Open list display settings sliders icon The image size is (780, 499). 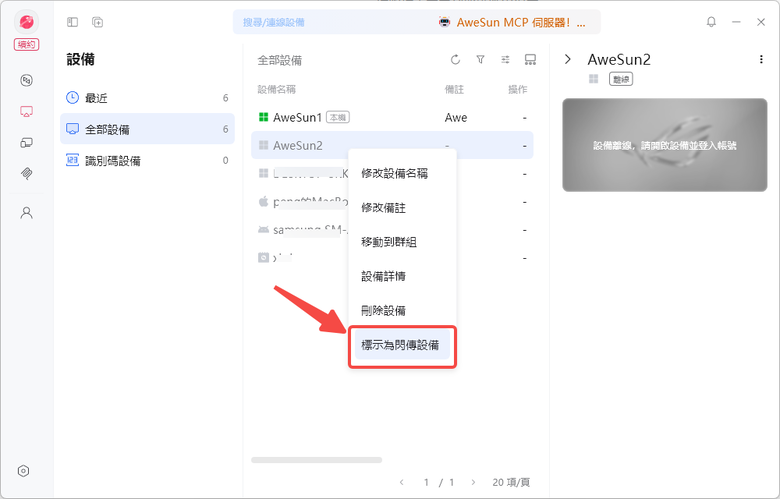[x=505, y=60]
